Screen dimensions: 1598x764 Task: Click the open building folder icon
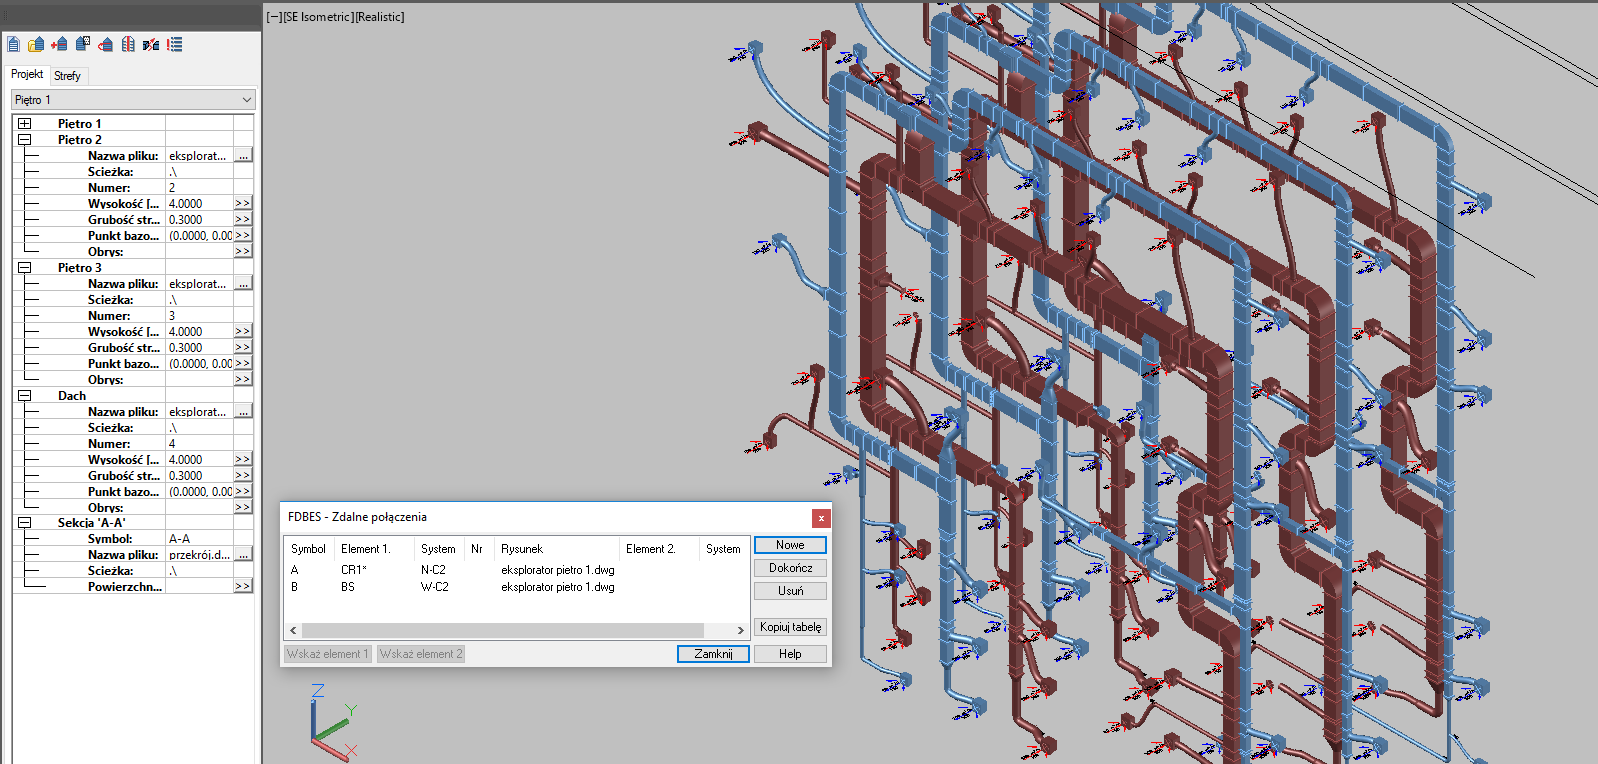tap(36, 44)
